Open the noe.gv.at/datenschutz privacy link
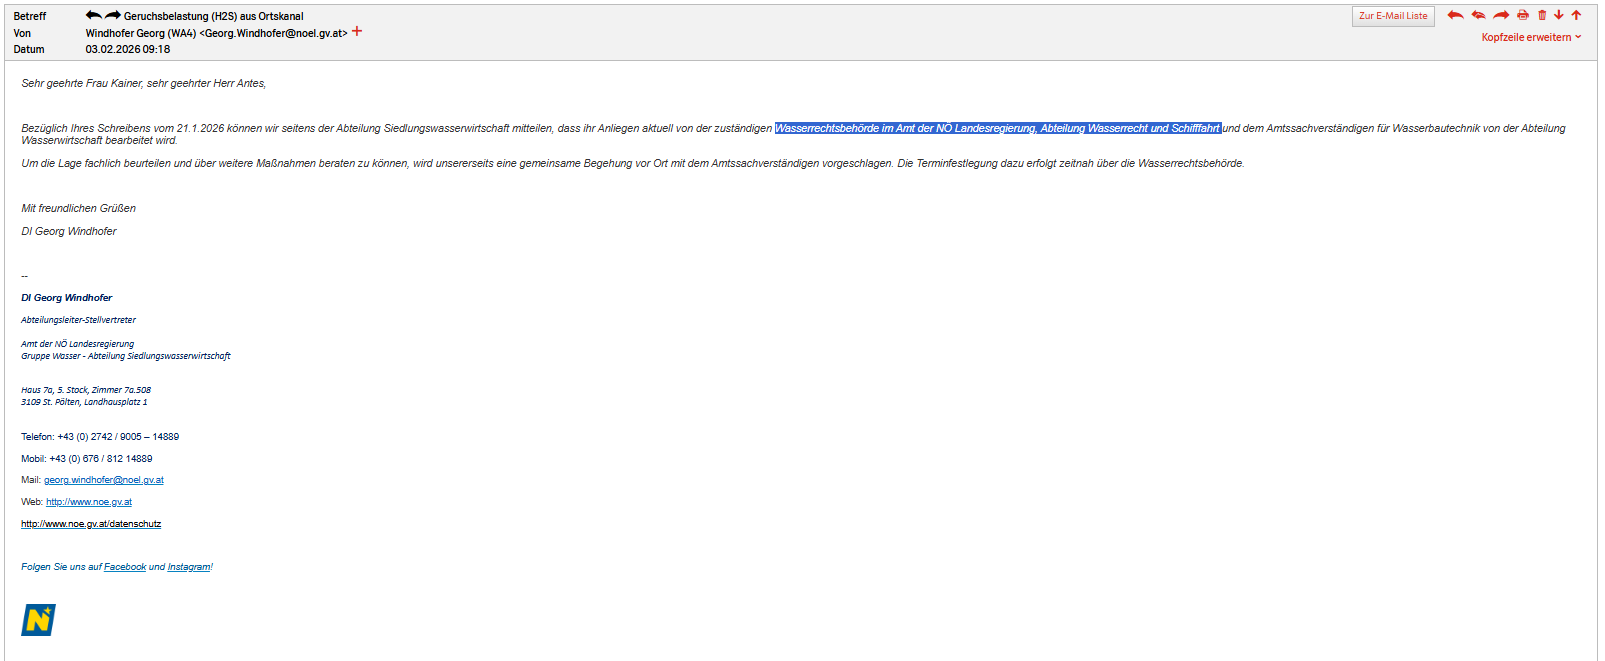 (x=91, y=524)
